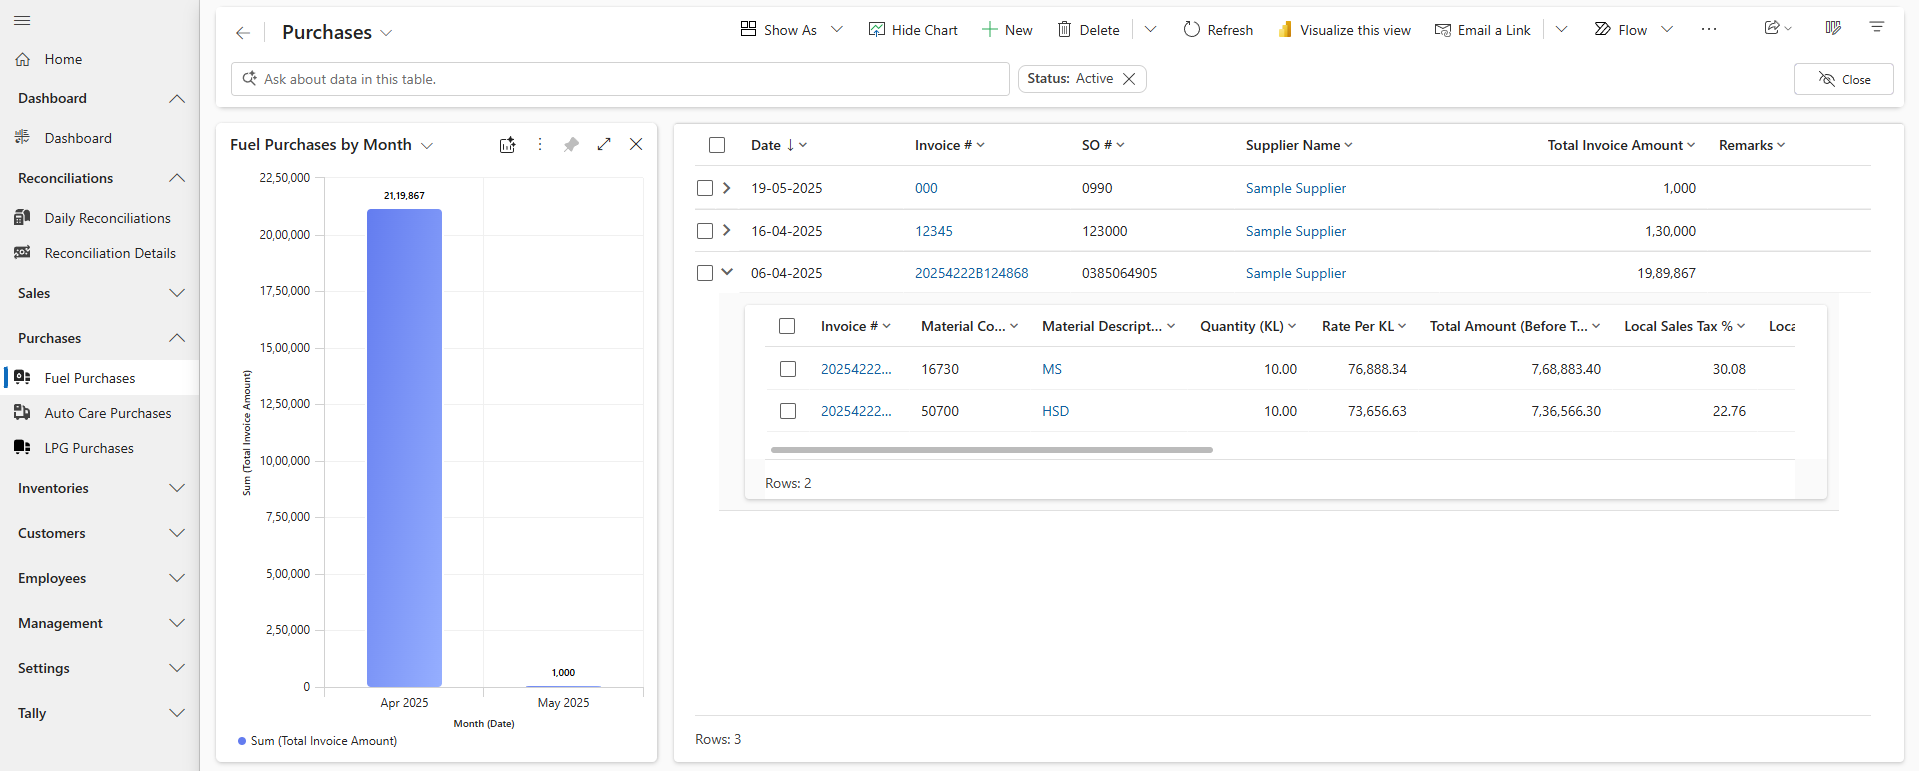Viewport: 1919px width, 771px height.
Task: Pin the Fuel Purchases chart
Action: [571, 145]
